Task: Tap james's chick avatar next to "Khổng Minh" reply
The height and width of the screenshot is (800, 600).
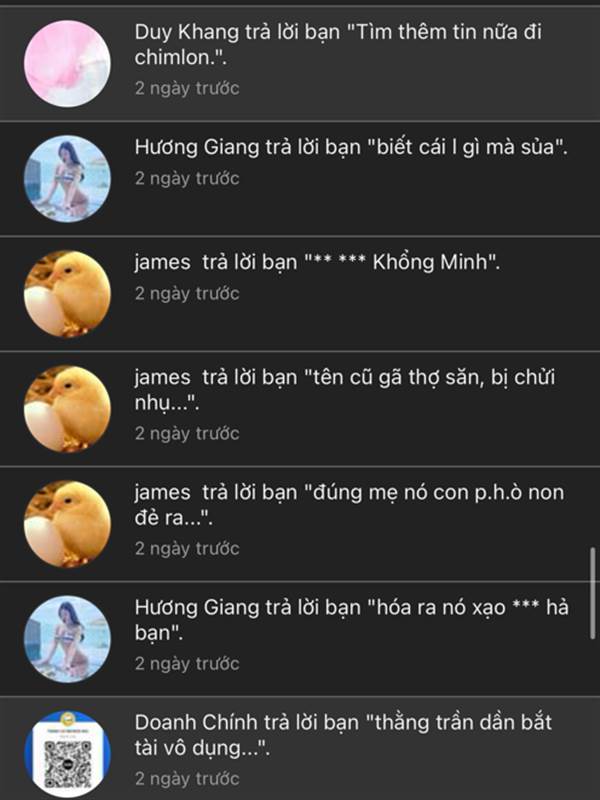Action: click(67, 294)
